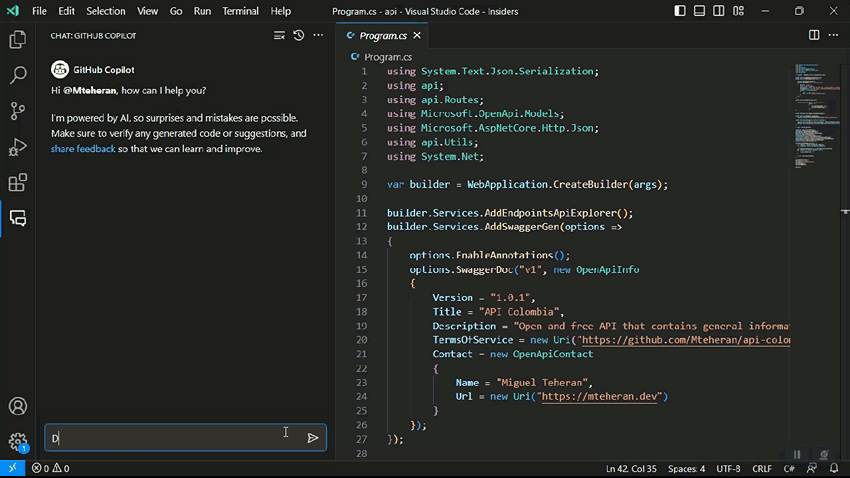
Task: Select the Program.cs editor tab
Action: (x=383, y=35)
